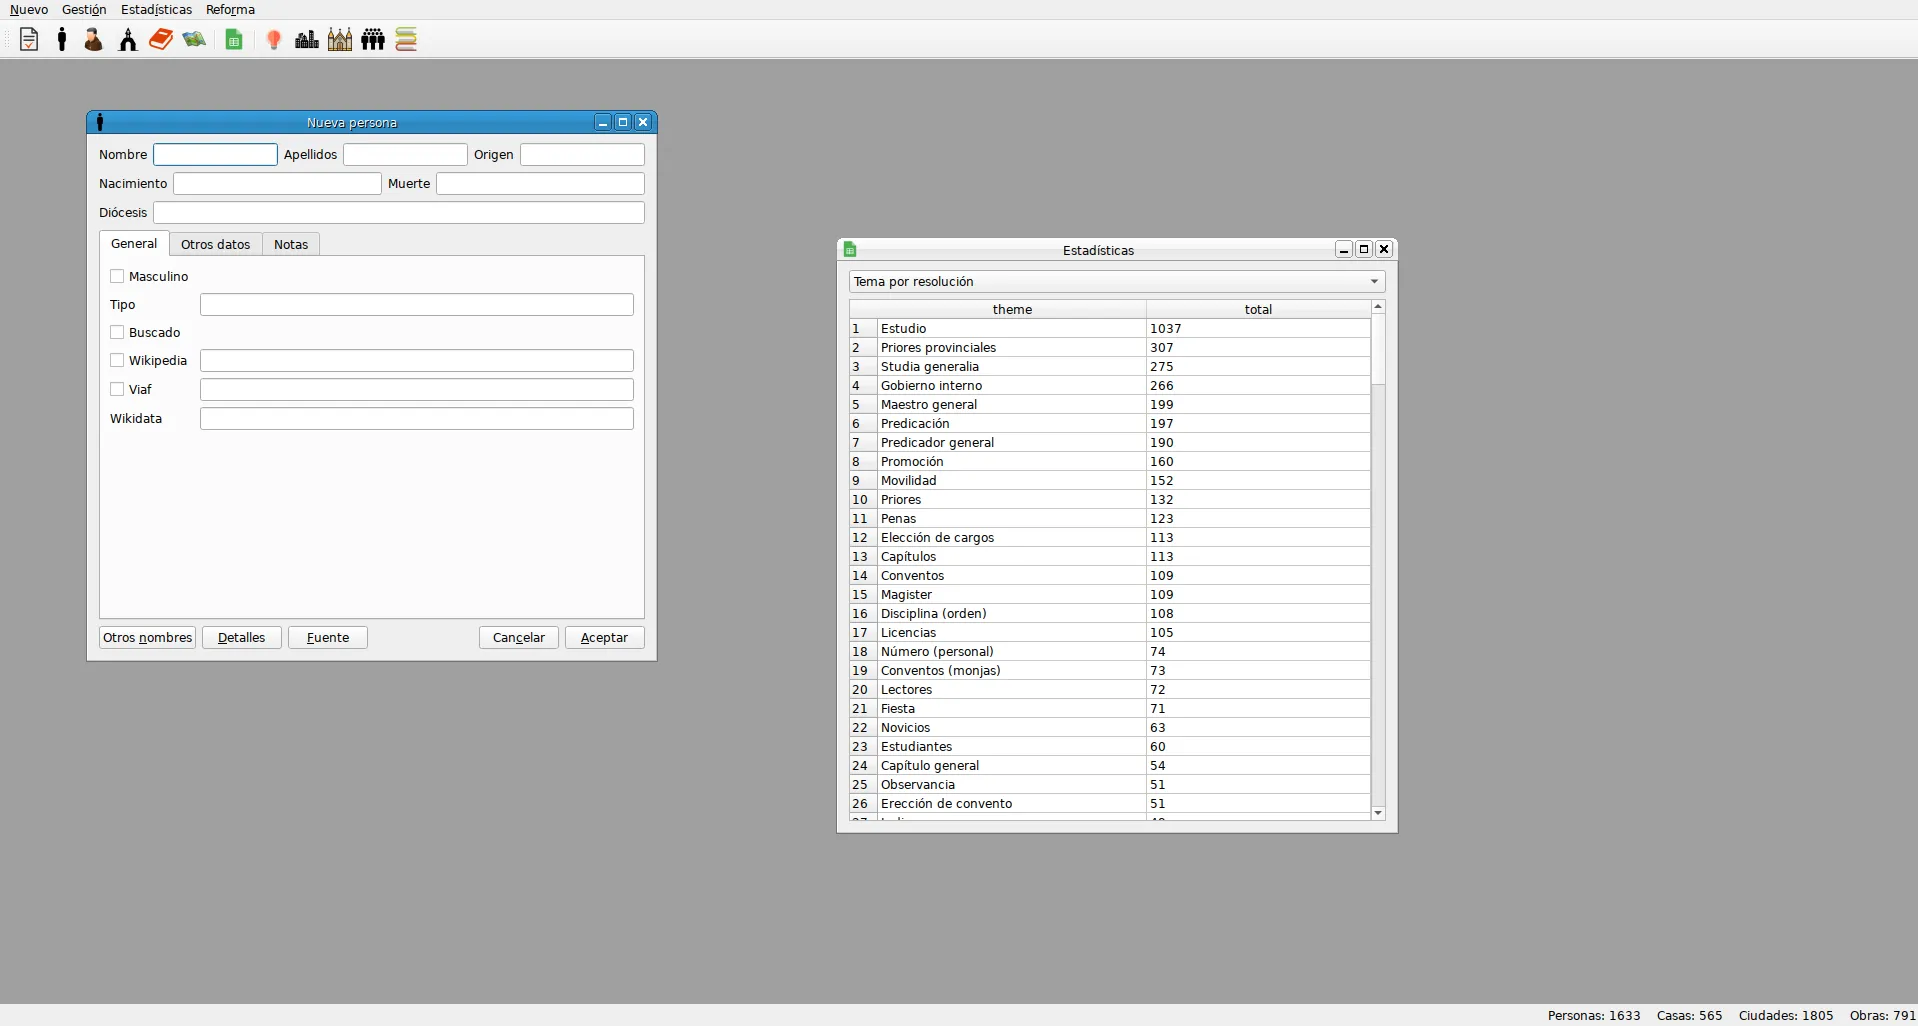Open the red book tool
1918x1026 pixels.
click(x=160, y=39)
